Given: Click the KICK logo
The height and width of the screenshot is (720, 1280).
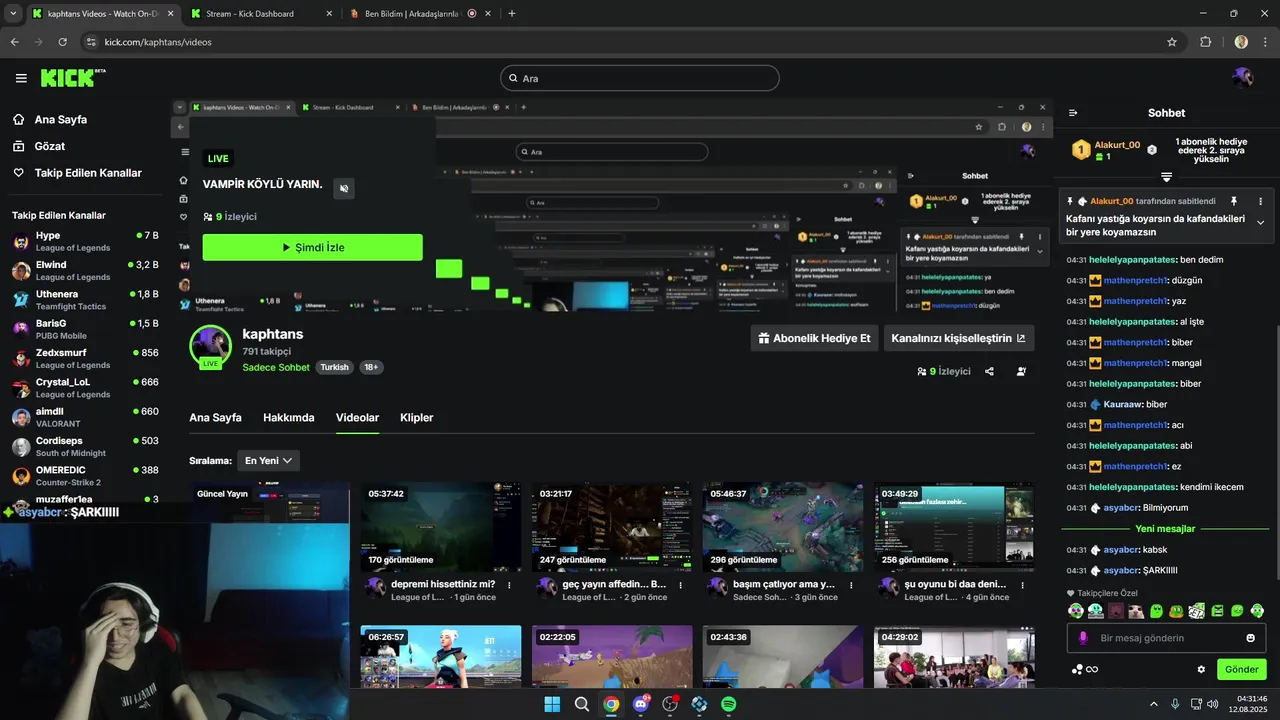Looking at the screenshot, I should 72,78.
